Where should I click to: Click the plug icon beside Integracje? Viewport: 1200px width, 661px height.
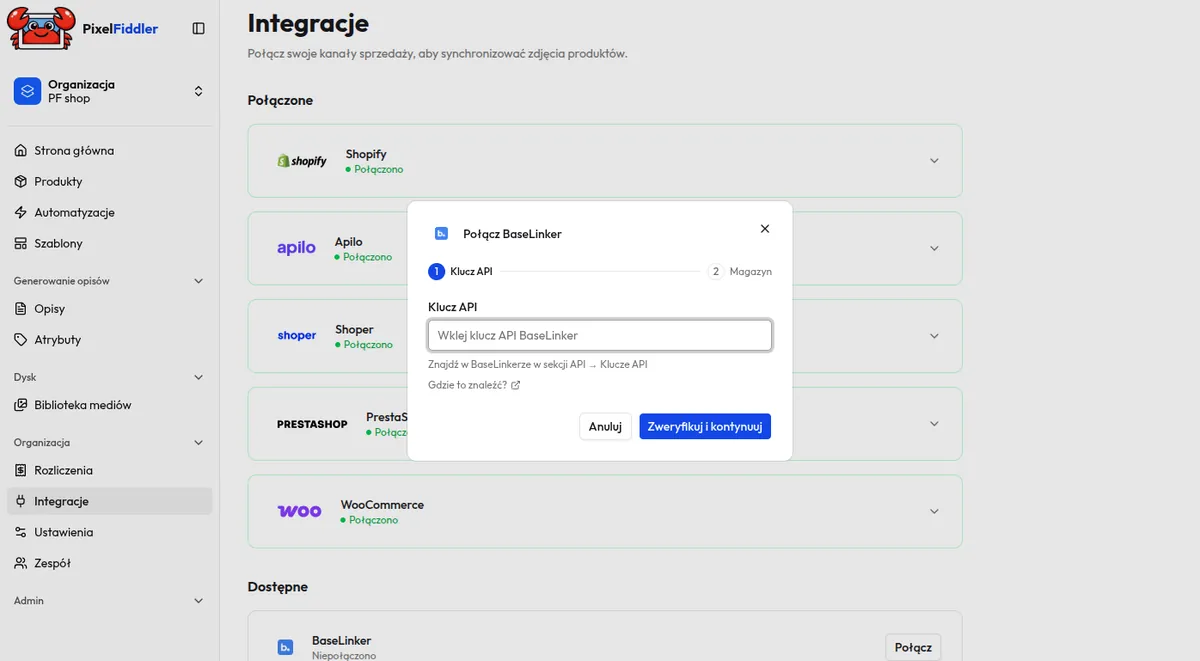point(21,501)
